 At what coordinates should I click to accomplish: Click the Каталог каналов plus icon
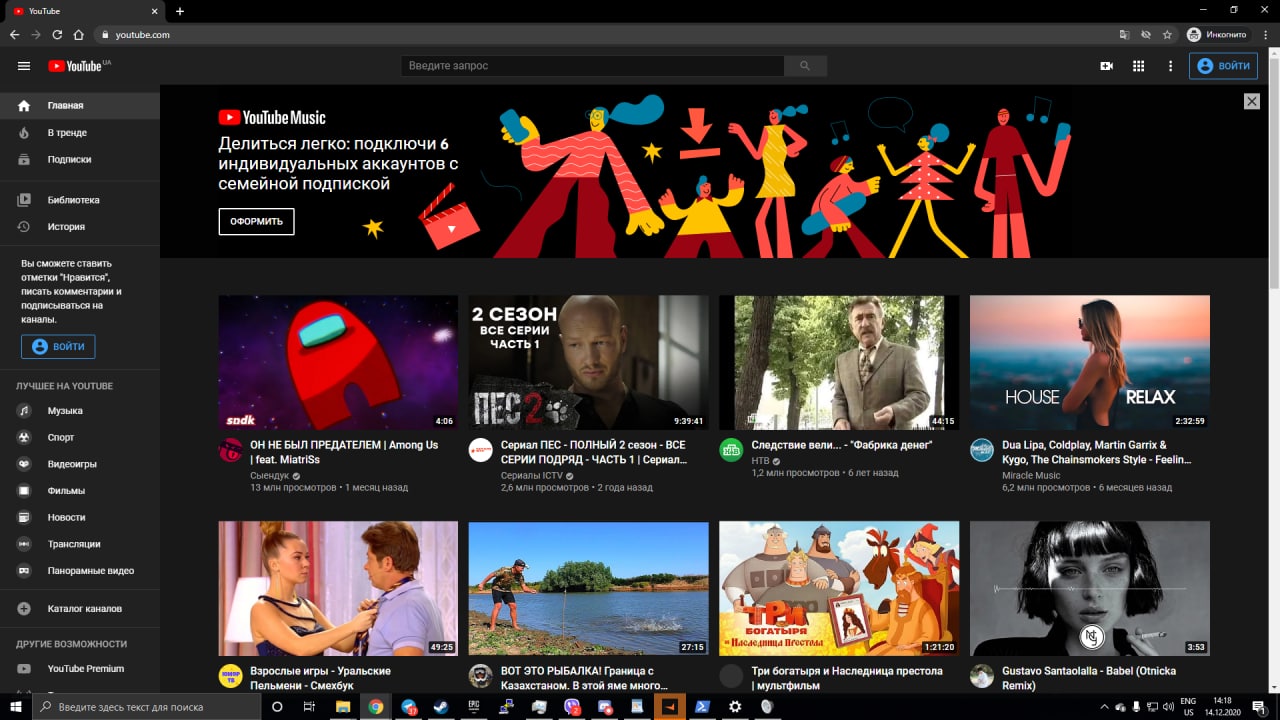click(x=24, y=608)
